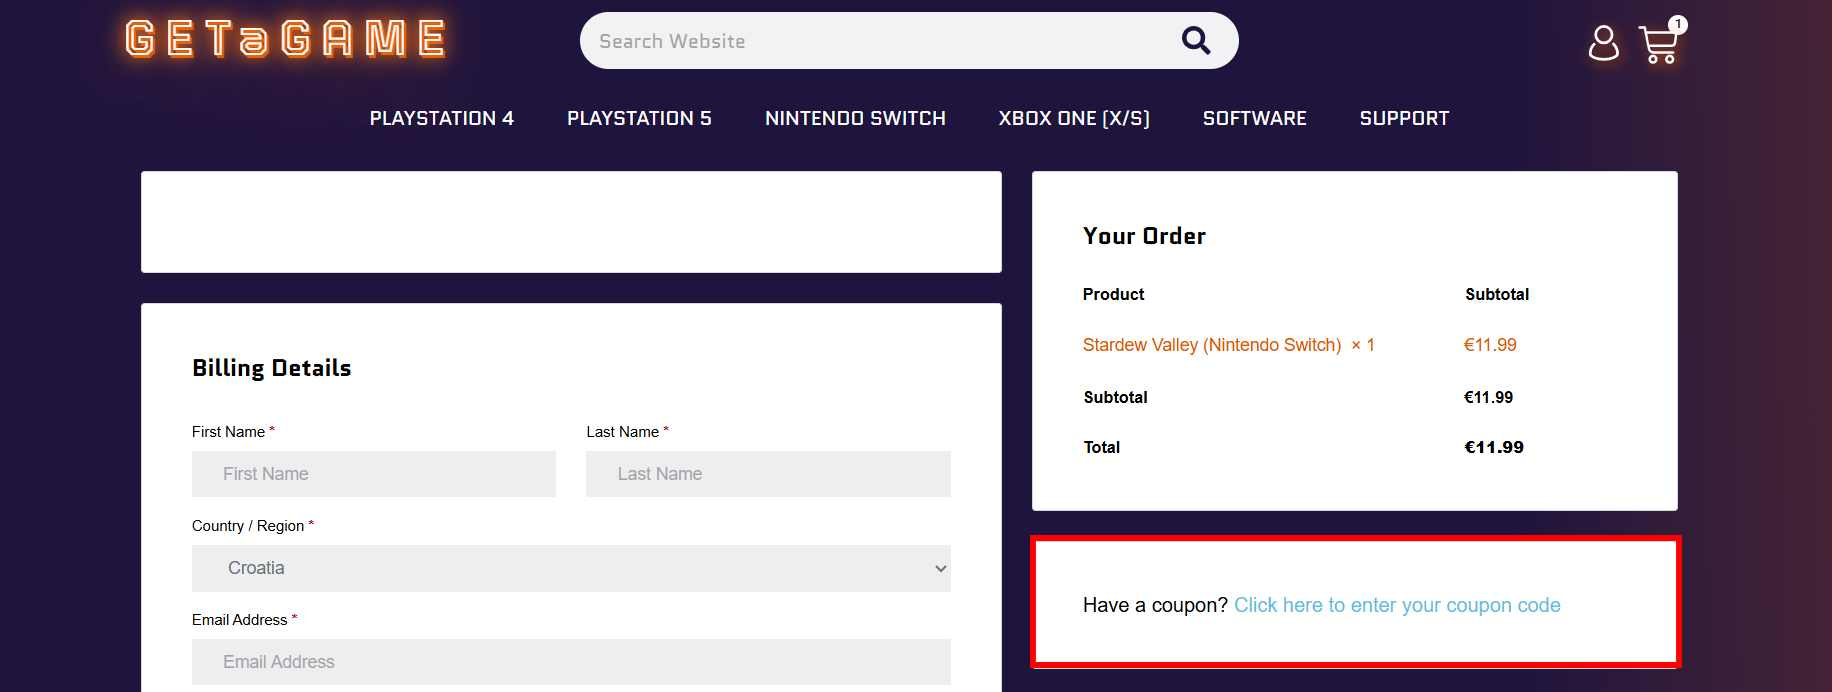The image size is (1832, 692).
Task: Focus the Email Address input
Action: 570,662
